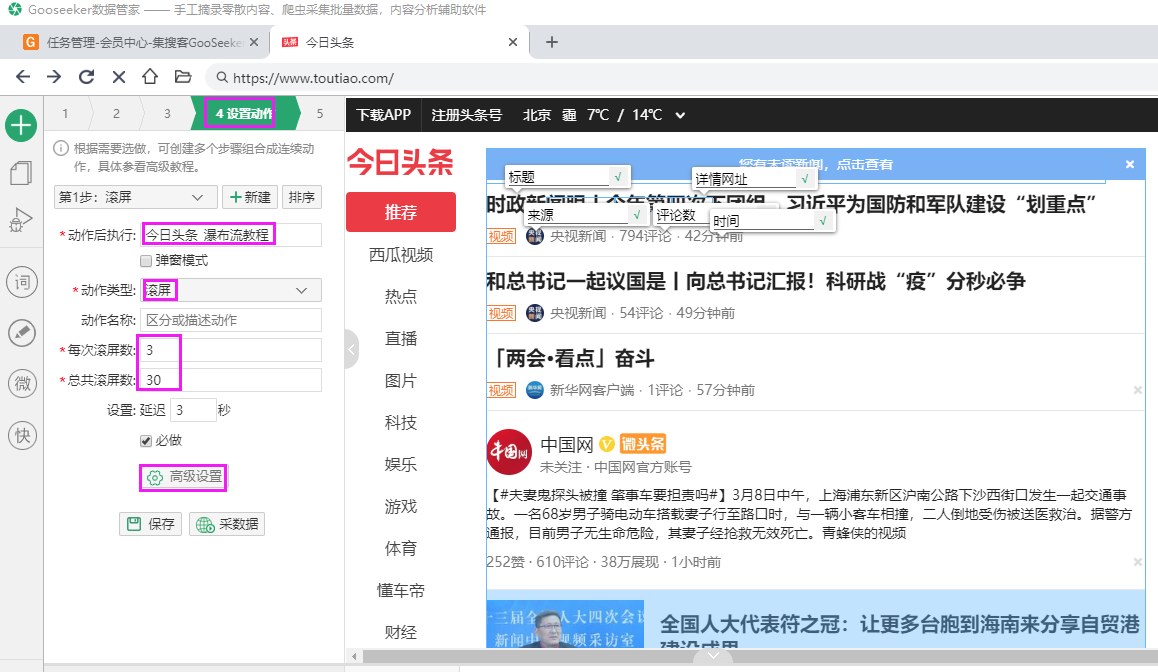Screen dimensions: 1158x672
Task: Click the 新建 button
Action: (x=250, y=197)
